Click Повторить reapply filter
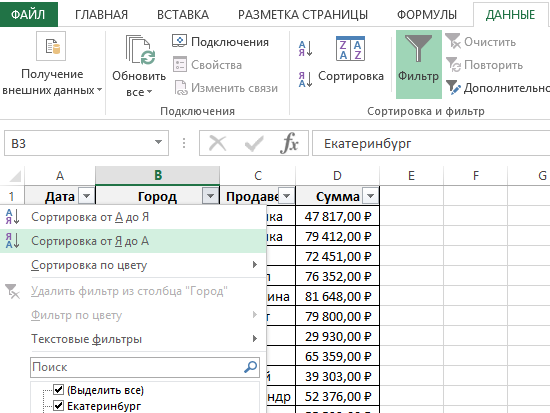The width and height of the screenshot is (550, 413). tap(484, 65)
